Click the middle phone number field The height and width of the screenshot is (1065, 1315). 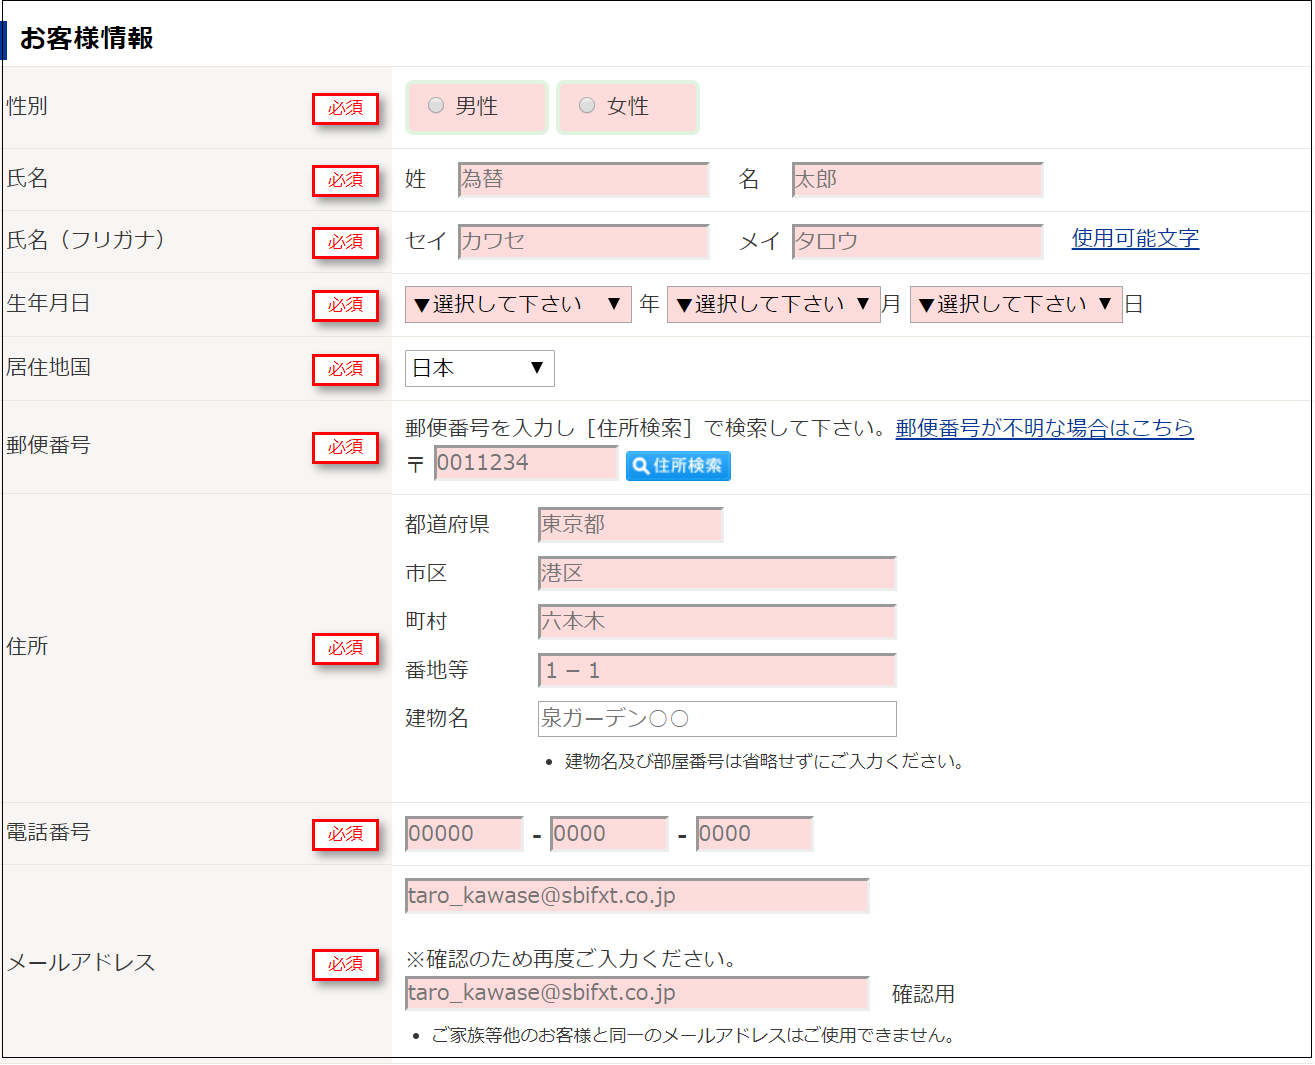(609, 834)
